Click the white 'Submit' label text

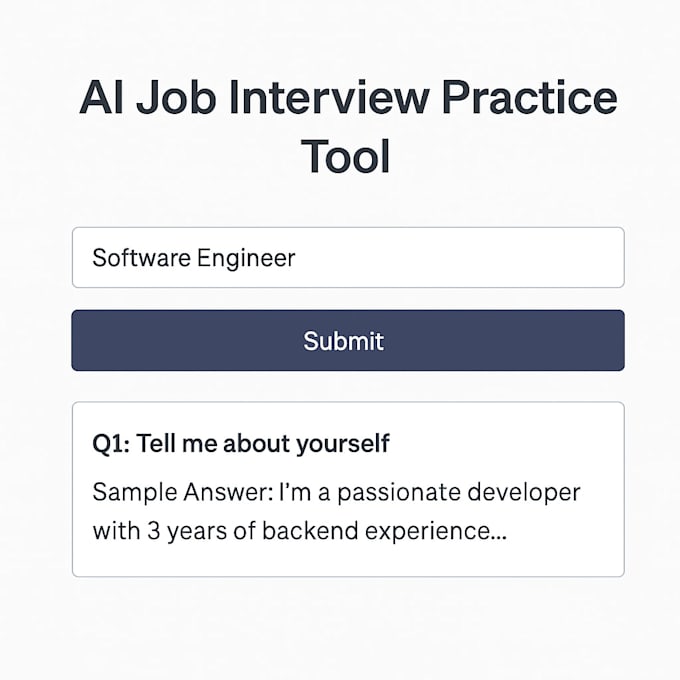pos(343,341)
